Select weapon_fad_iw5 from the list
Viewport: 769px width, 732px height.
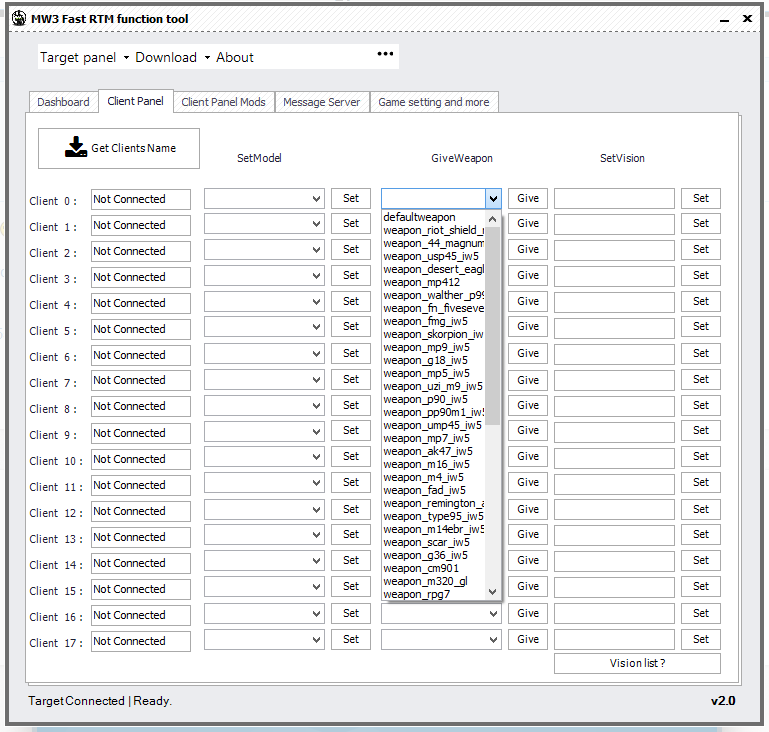pos(434,490)
